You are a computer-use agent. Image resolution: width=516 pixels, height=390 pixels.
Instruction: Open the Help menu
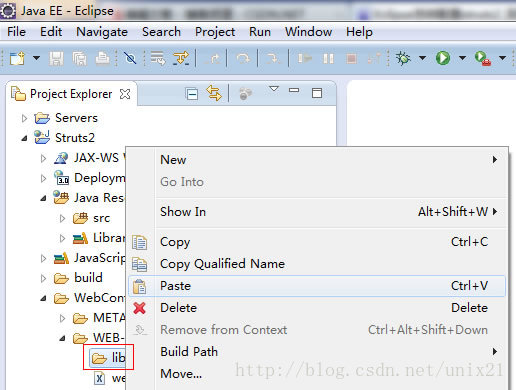click(359, 32)
